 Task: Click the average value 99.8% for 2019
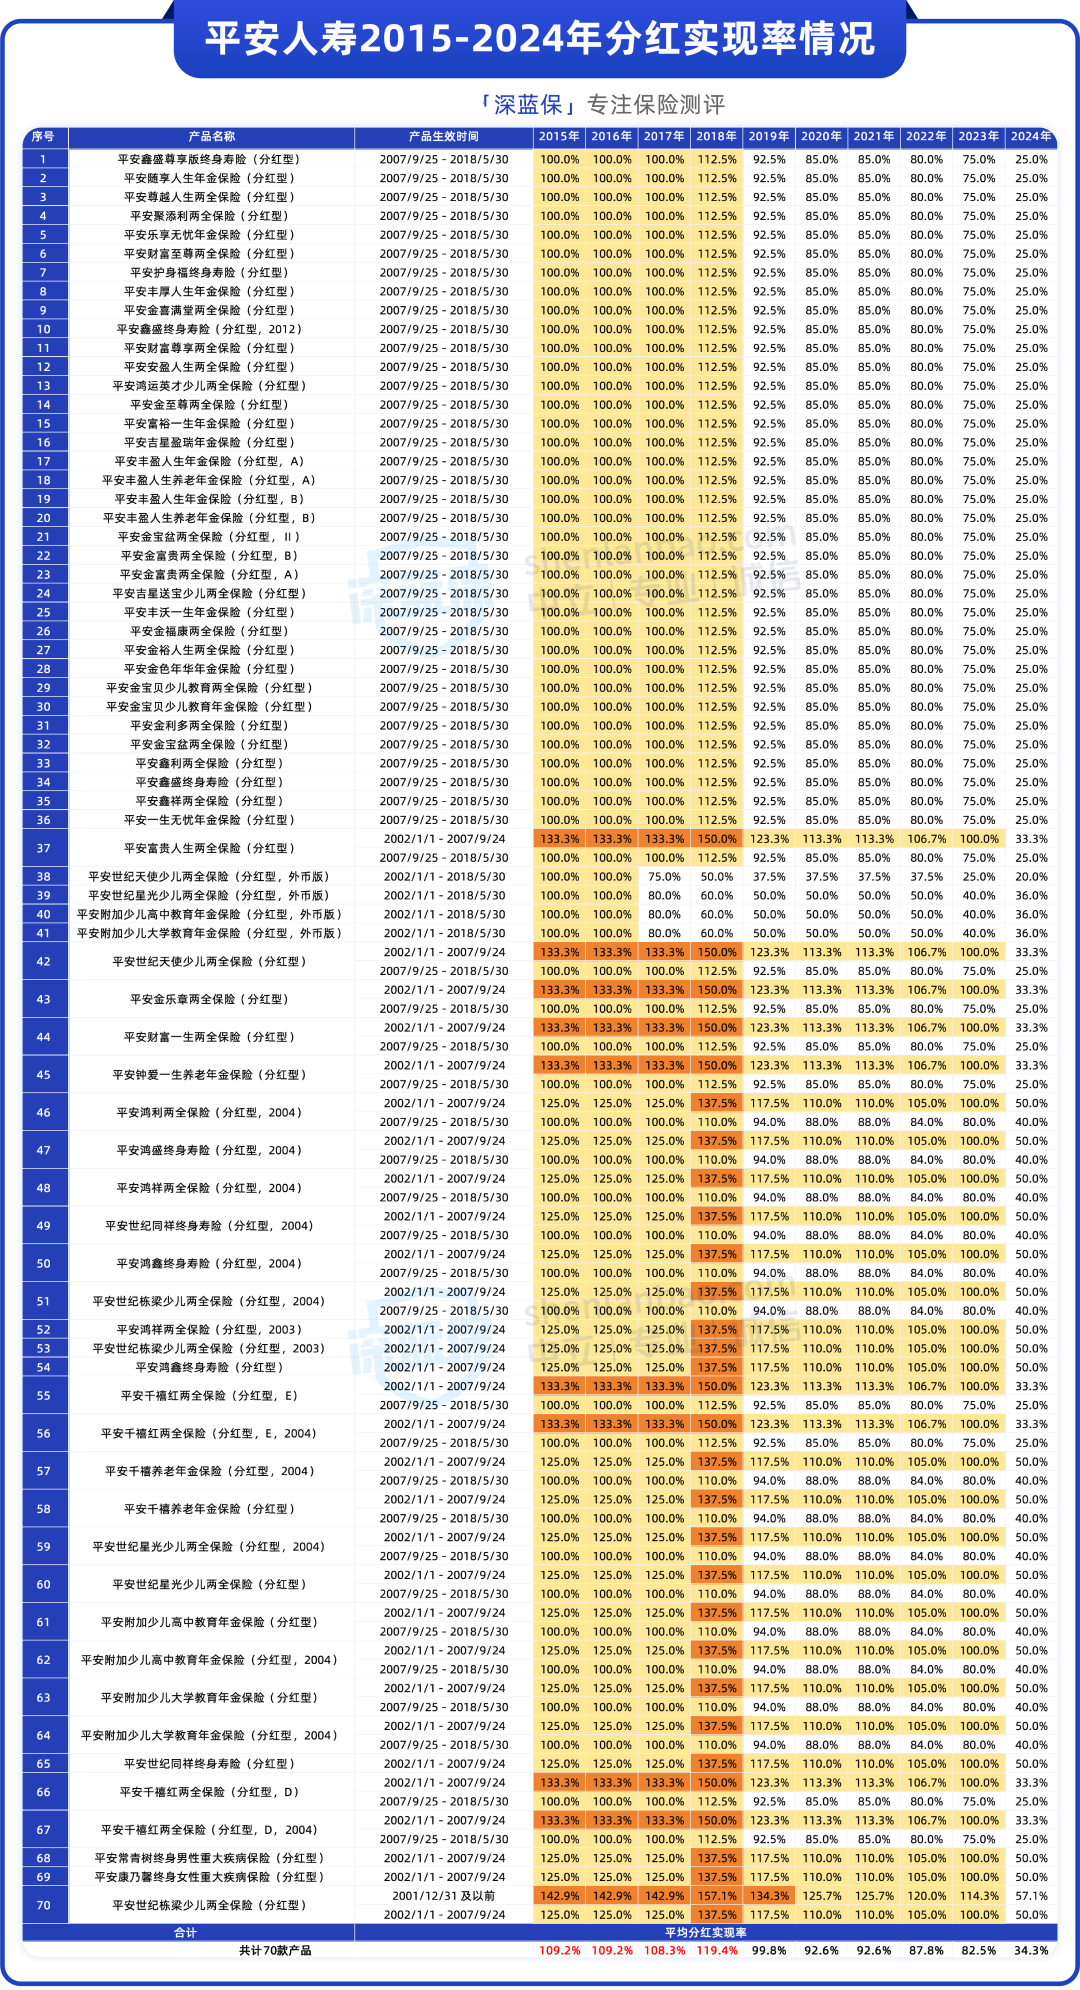pyautogui.click(x=769, y=1951)
